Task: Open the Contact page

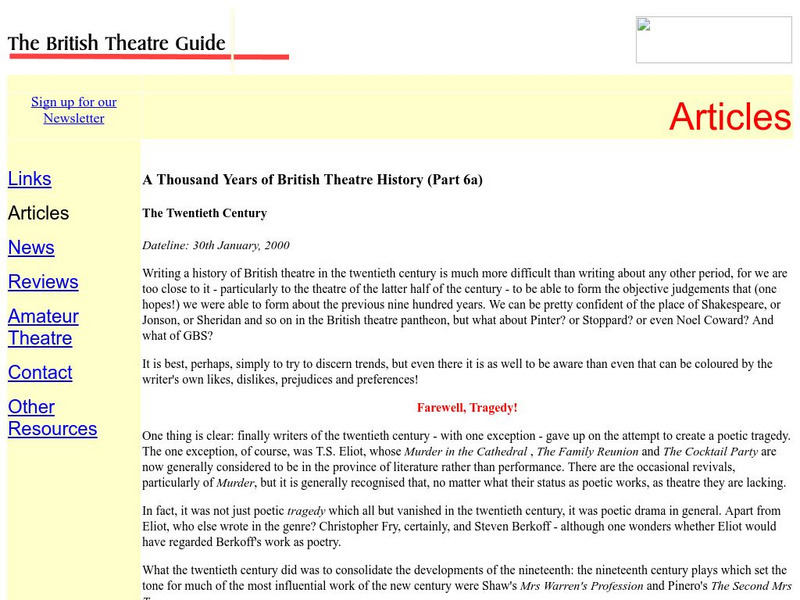Action: point(40,372)
